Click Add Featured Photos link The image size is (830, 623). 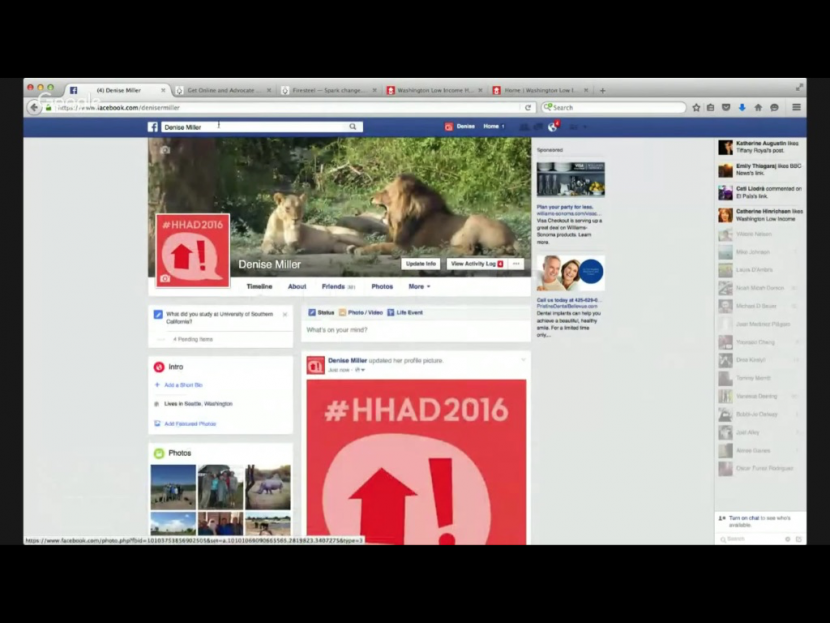[x=190, y=424]
